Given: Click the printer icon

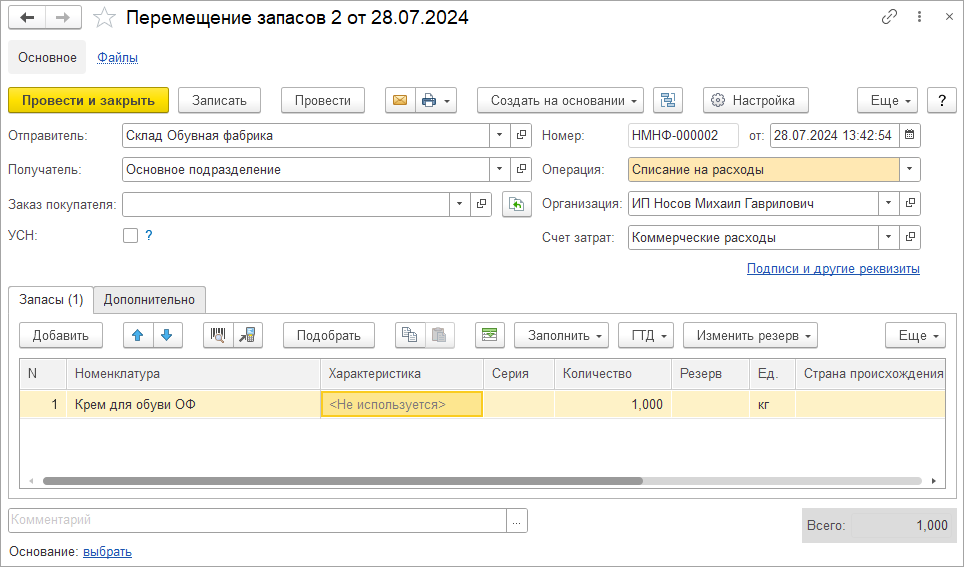Looking at the screenshot, I should pyautogui.click(x=429, y=100).
